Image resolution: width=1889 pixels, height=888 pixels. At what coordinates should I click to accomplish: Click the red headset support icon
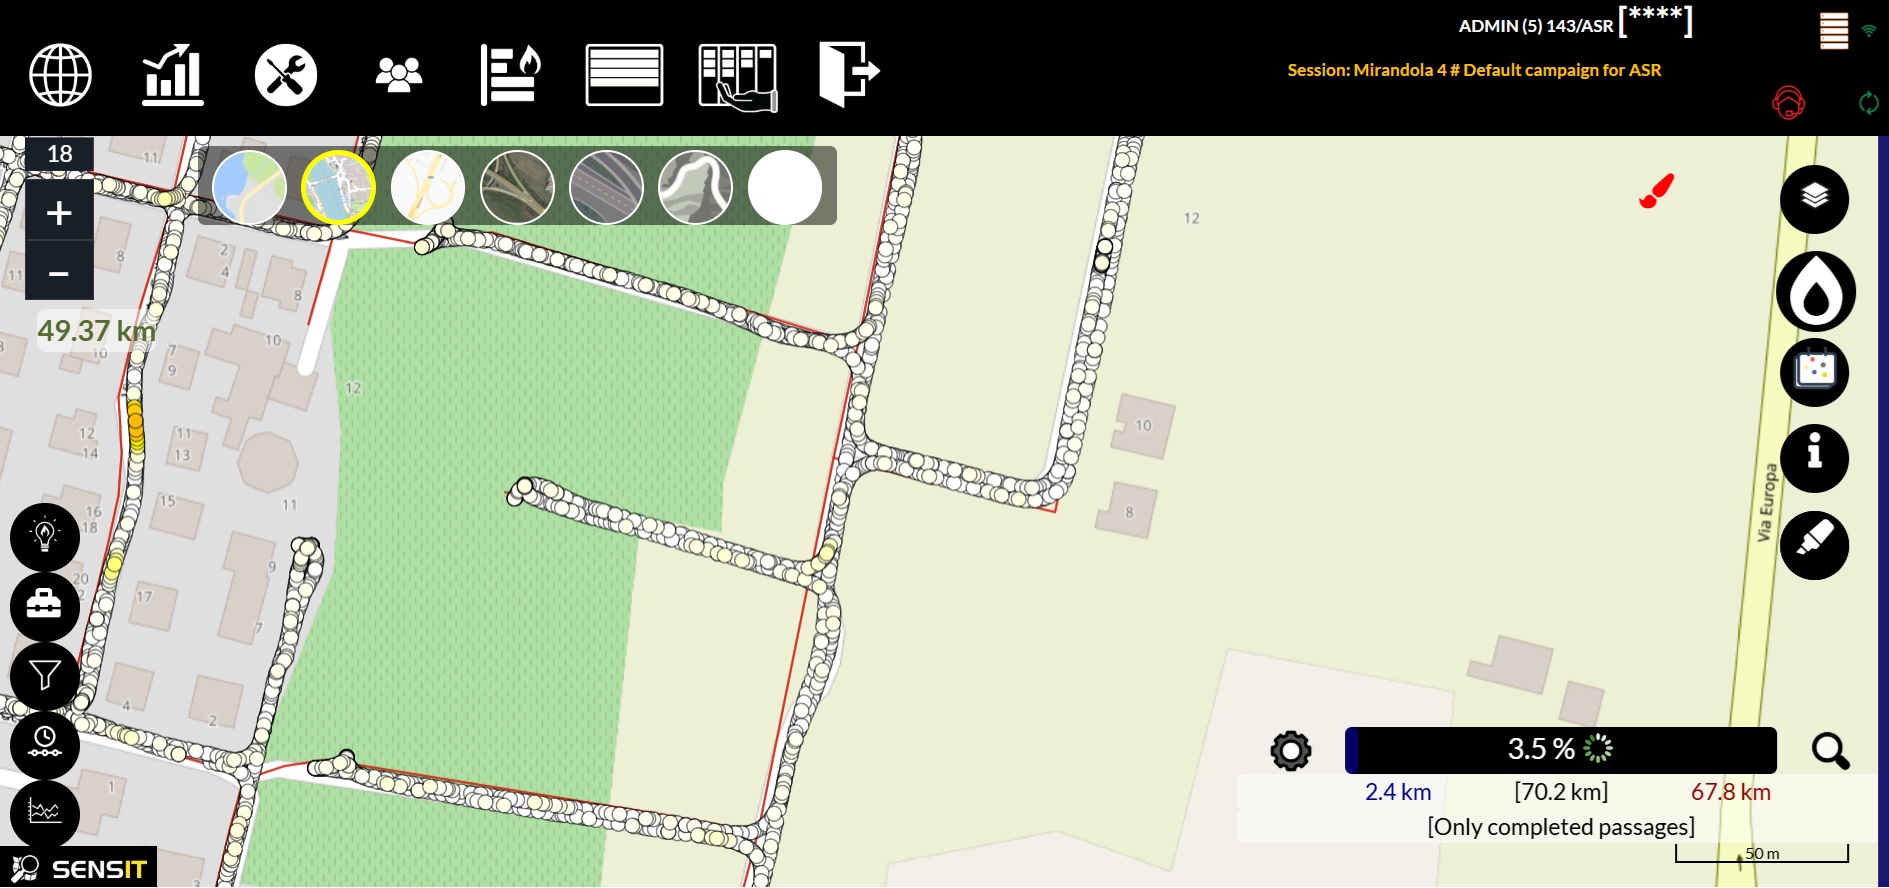pos(1788,102)
